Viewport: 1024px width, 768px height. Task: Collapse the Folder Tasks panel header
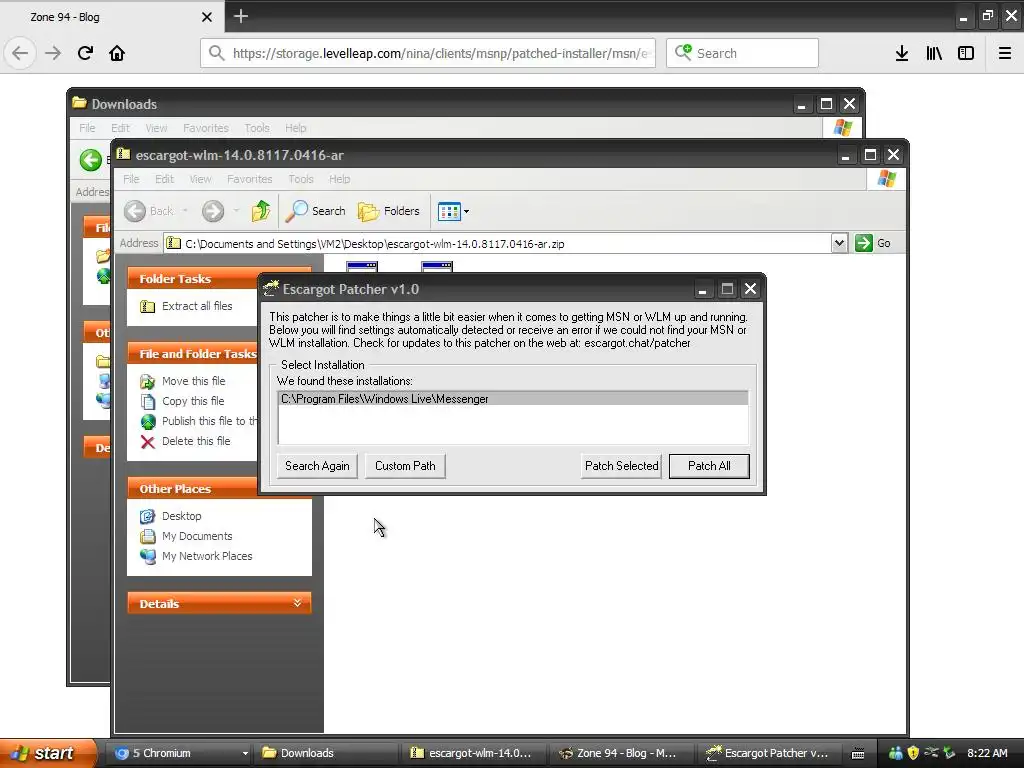[x=193, y=279]
